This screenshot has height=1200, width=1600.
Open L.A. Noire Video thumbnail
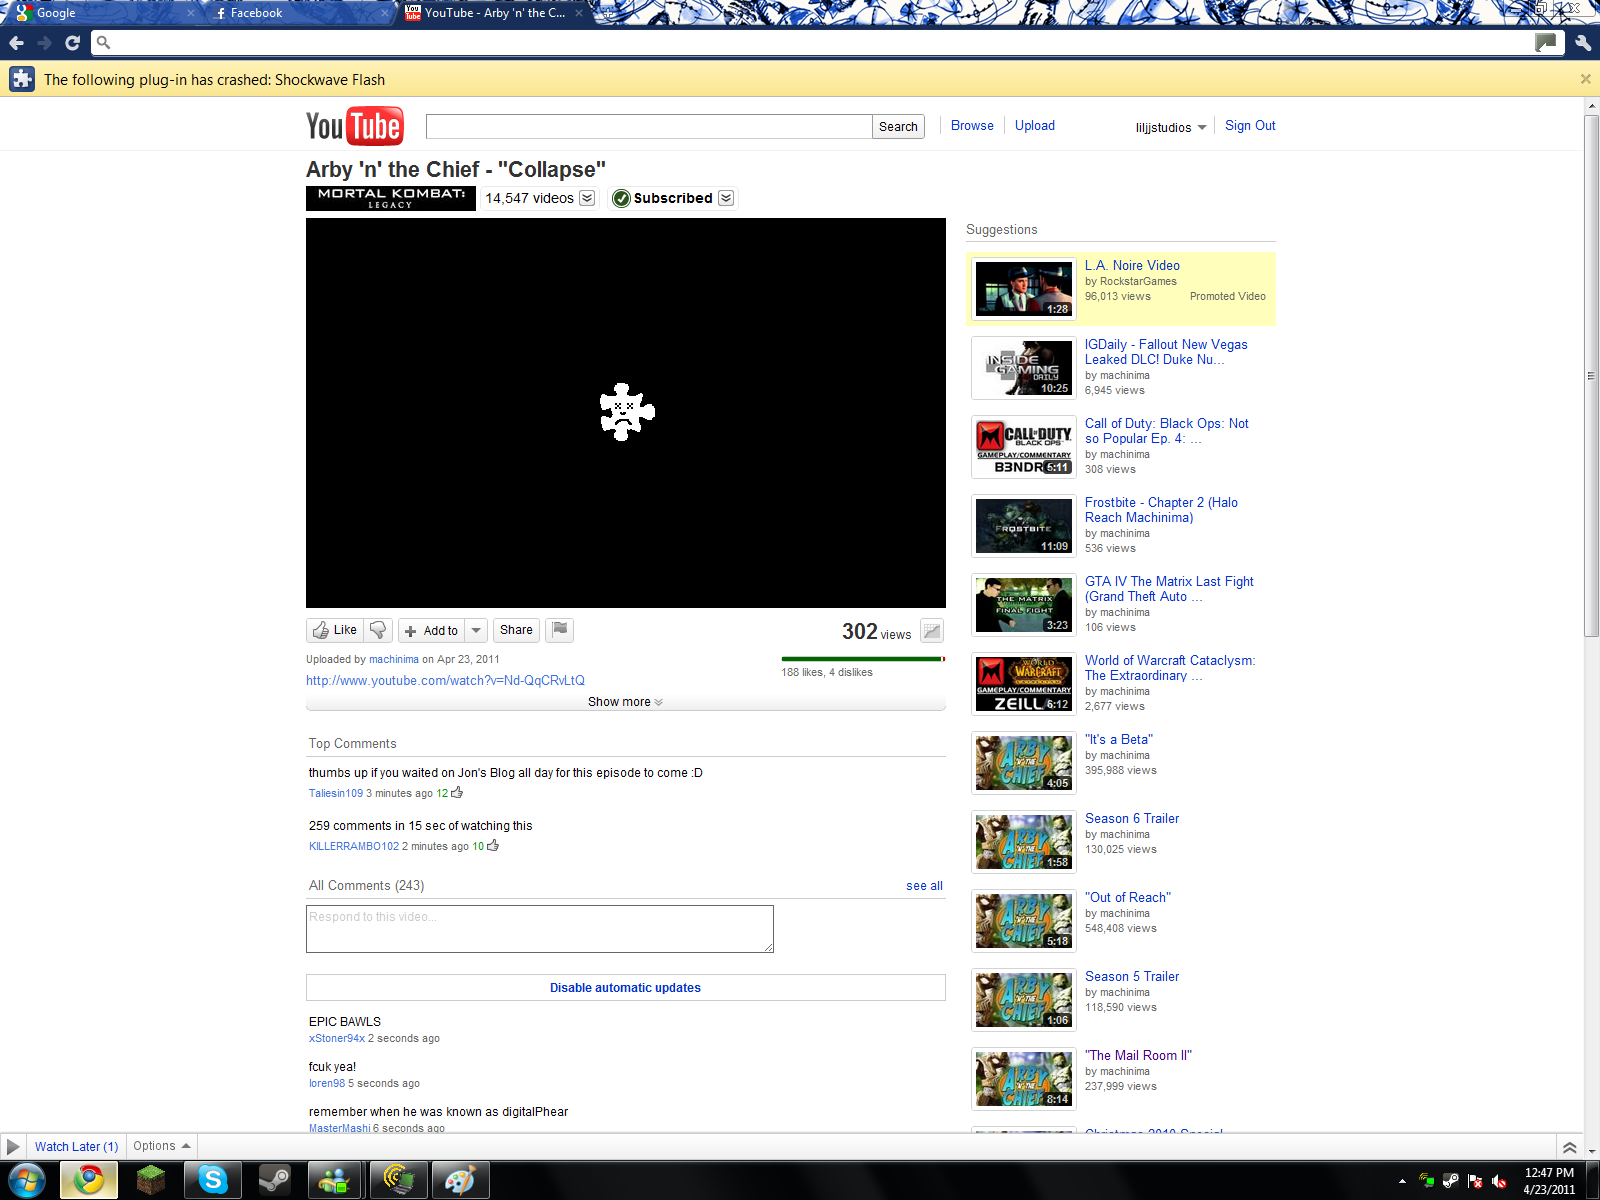click(1024, 289)
